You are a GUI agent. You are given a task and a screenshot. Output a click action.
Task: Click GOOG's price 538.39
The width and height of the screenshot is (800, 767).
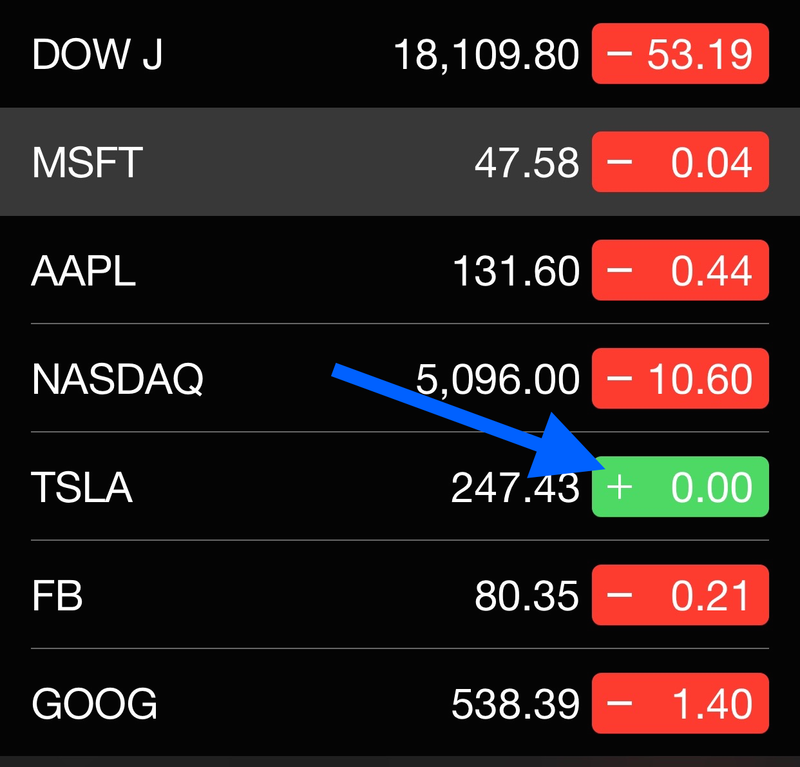point(515,704)
